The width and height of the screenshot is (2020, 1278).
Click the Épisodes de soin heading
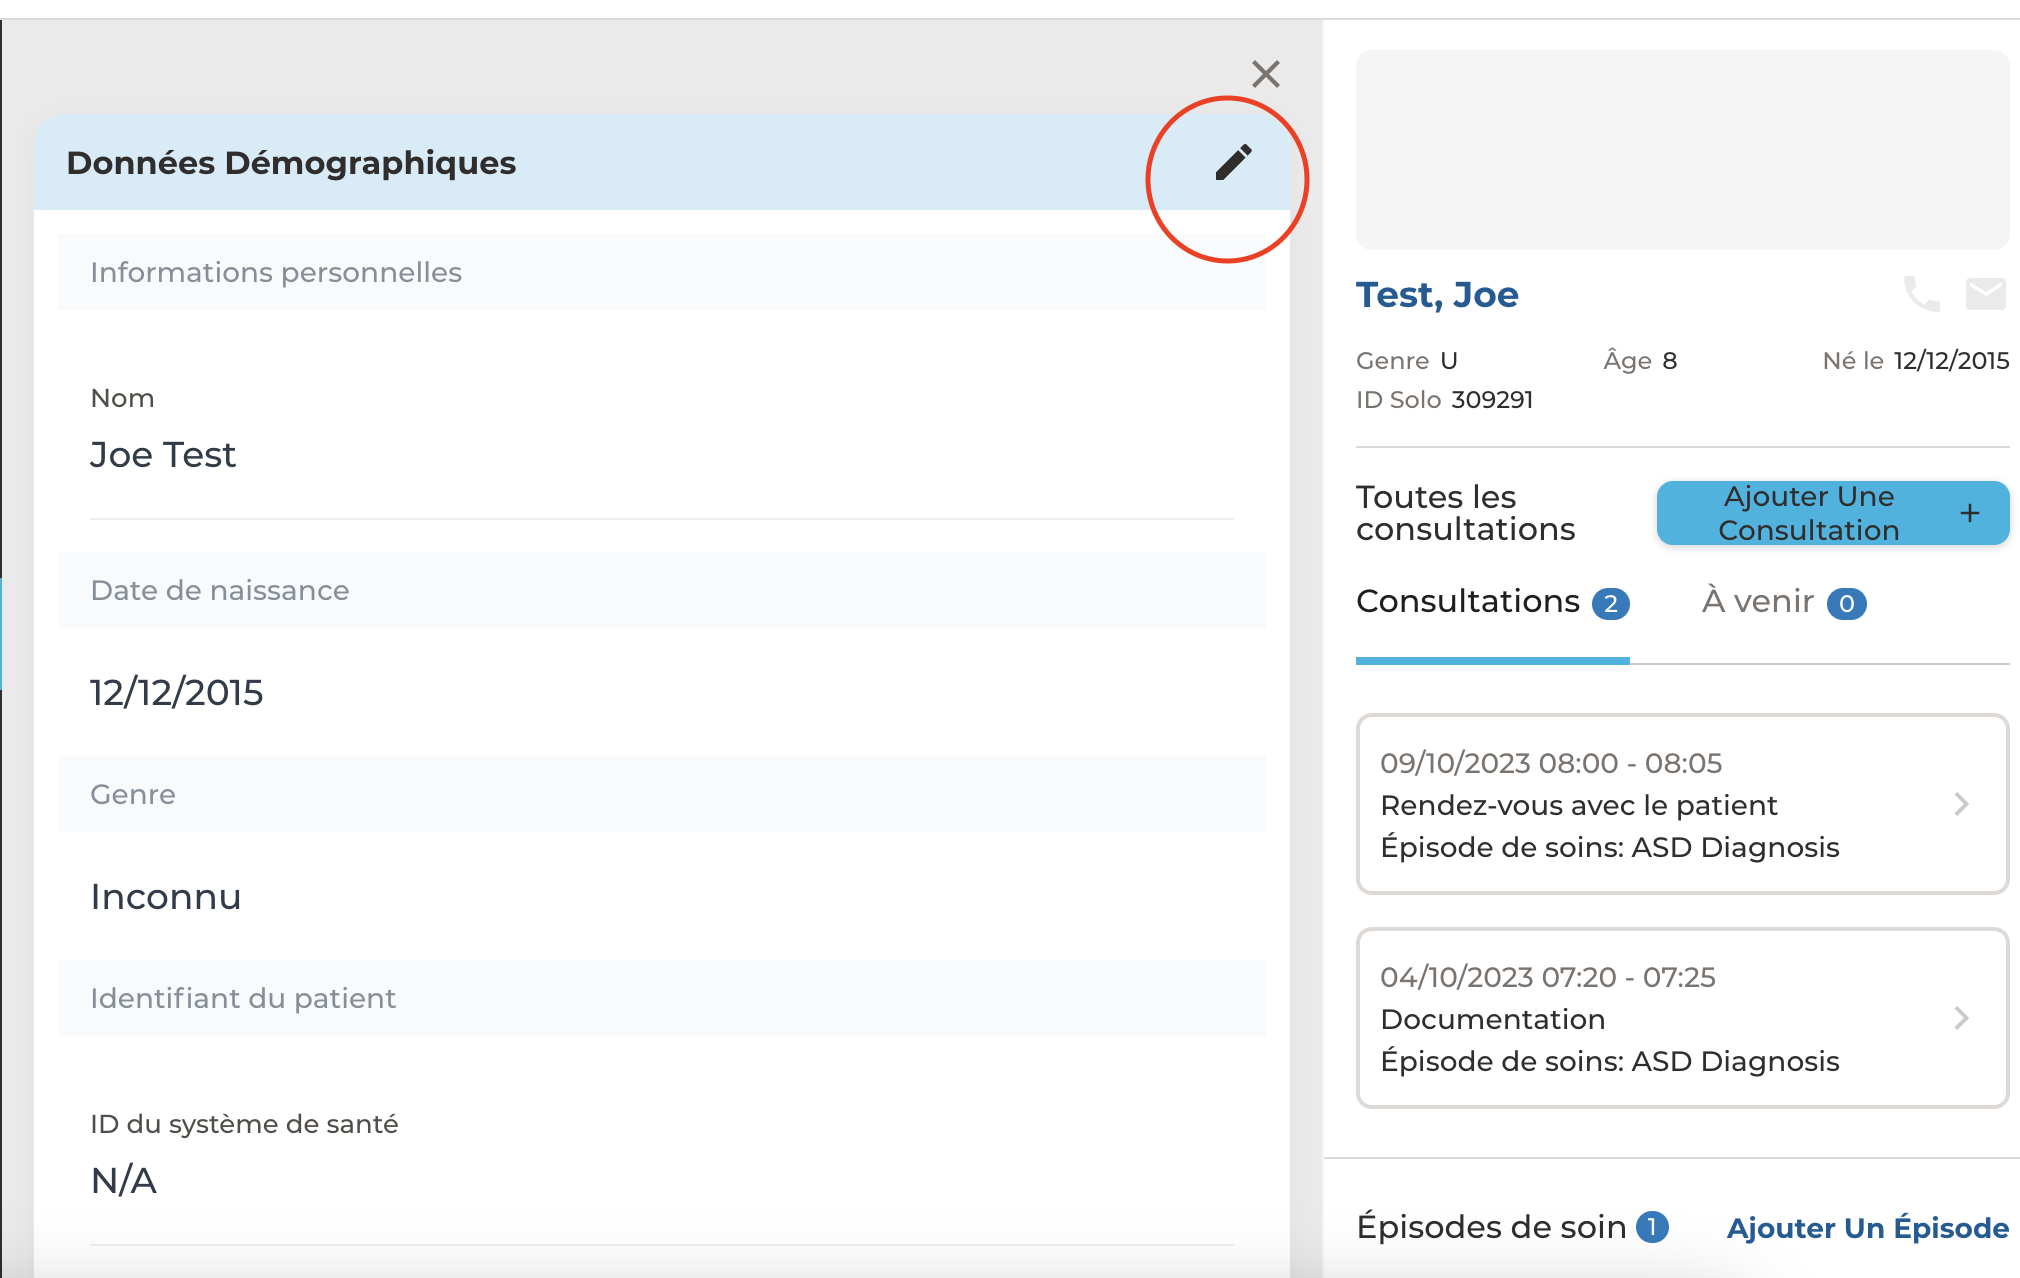tap(1491, 1227)
